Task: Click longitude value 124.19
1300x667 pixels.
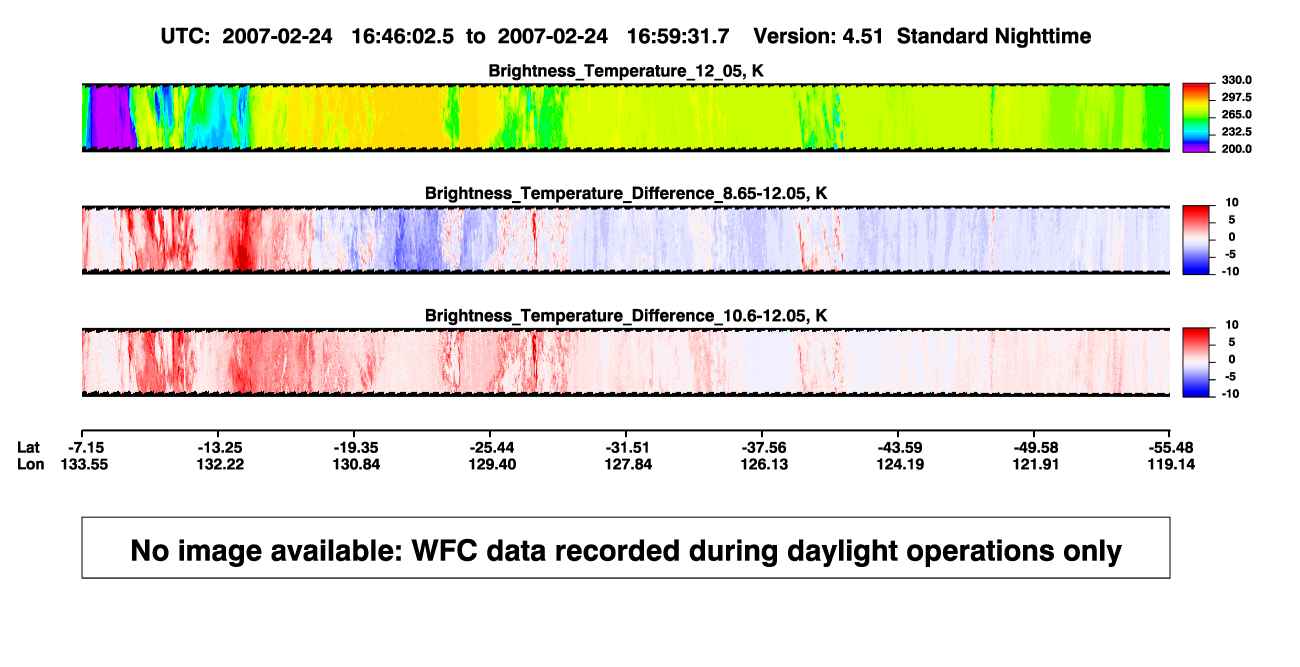Action: (x=898, y=464)
